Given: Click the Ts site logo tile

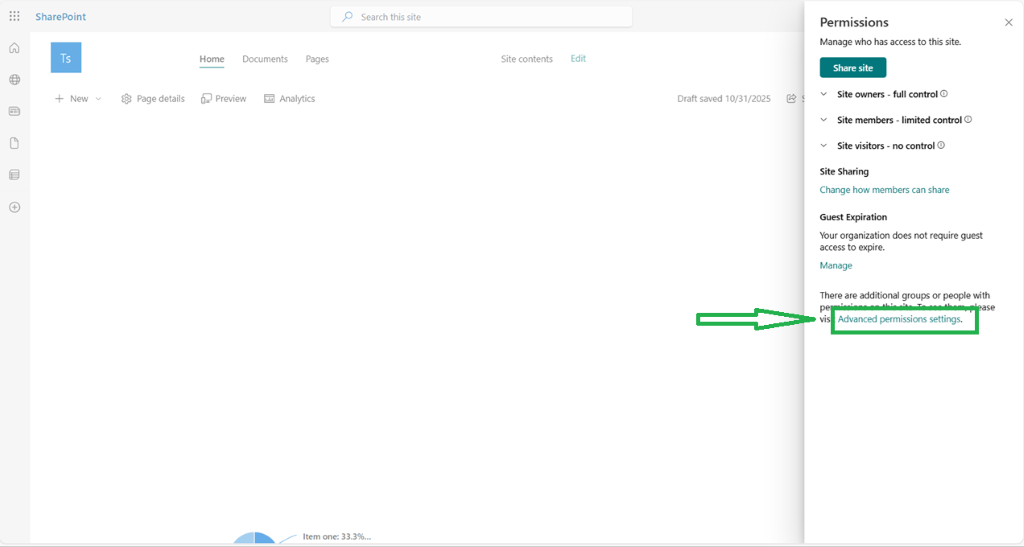Looking at the screenshot, I should tap(66, 58).
